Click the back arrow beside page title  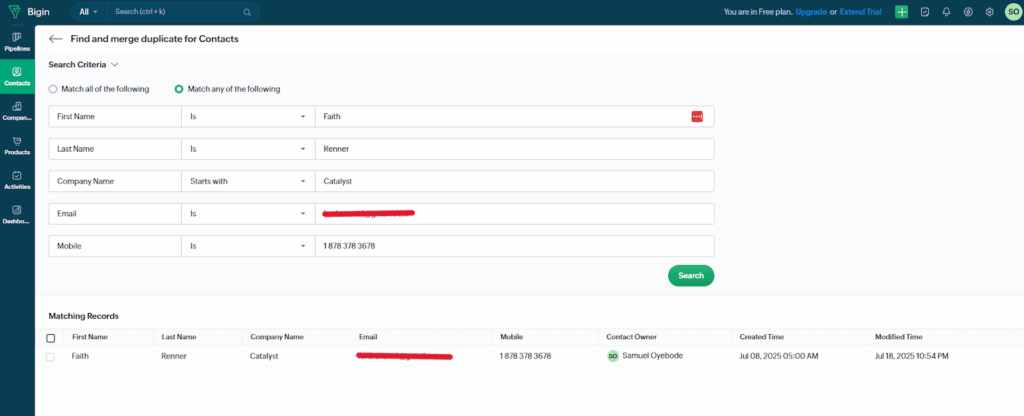point(55,39)
